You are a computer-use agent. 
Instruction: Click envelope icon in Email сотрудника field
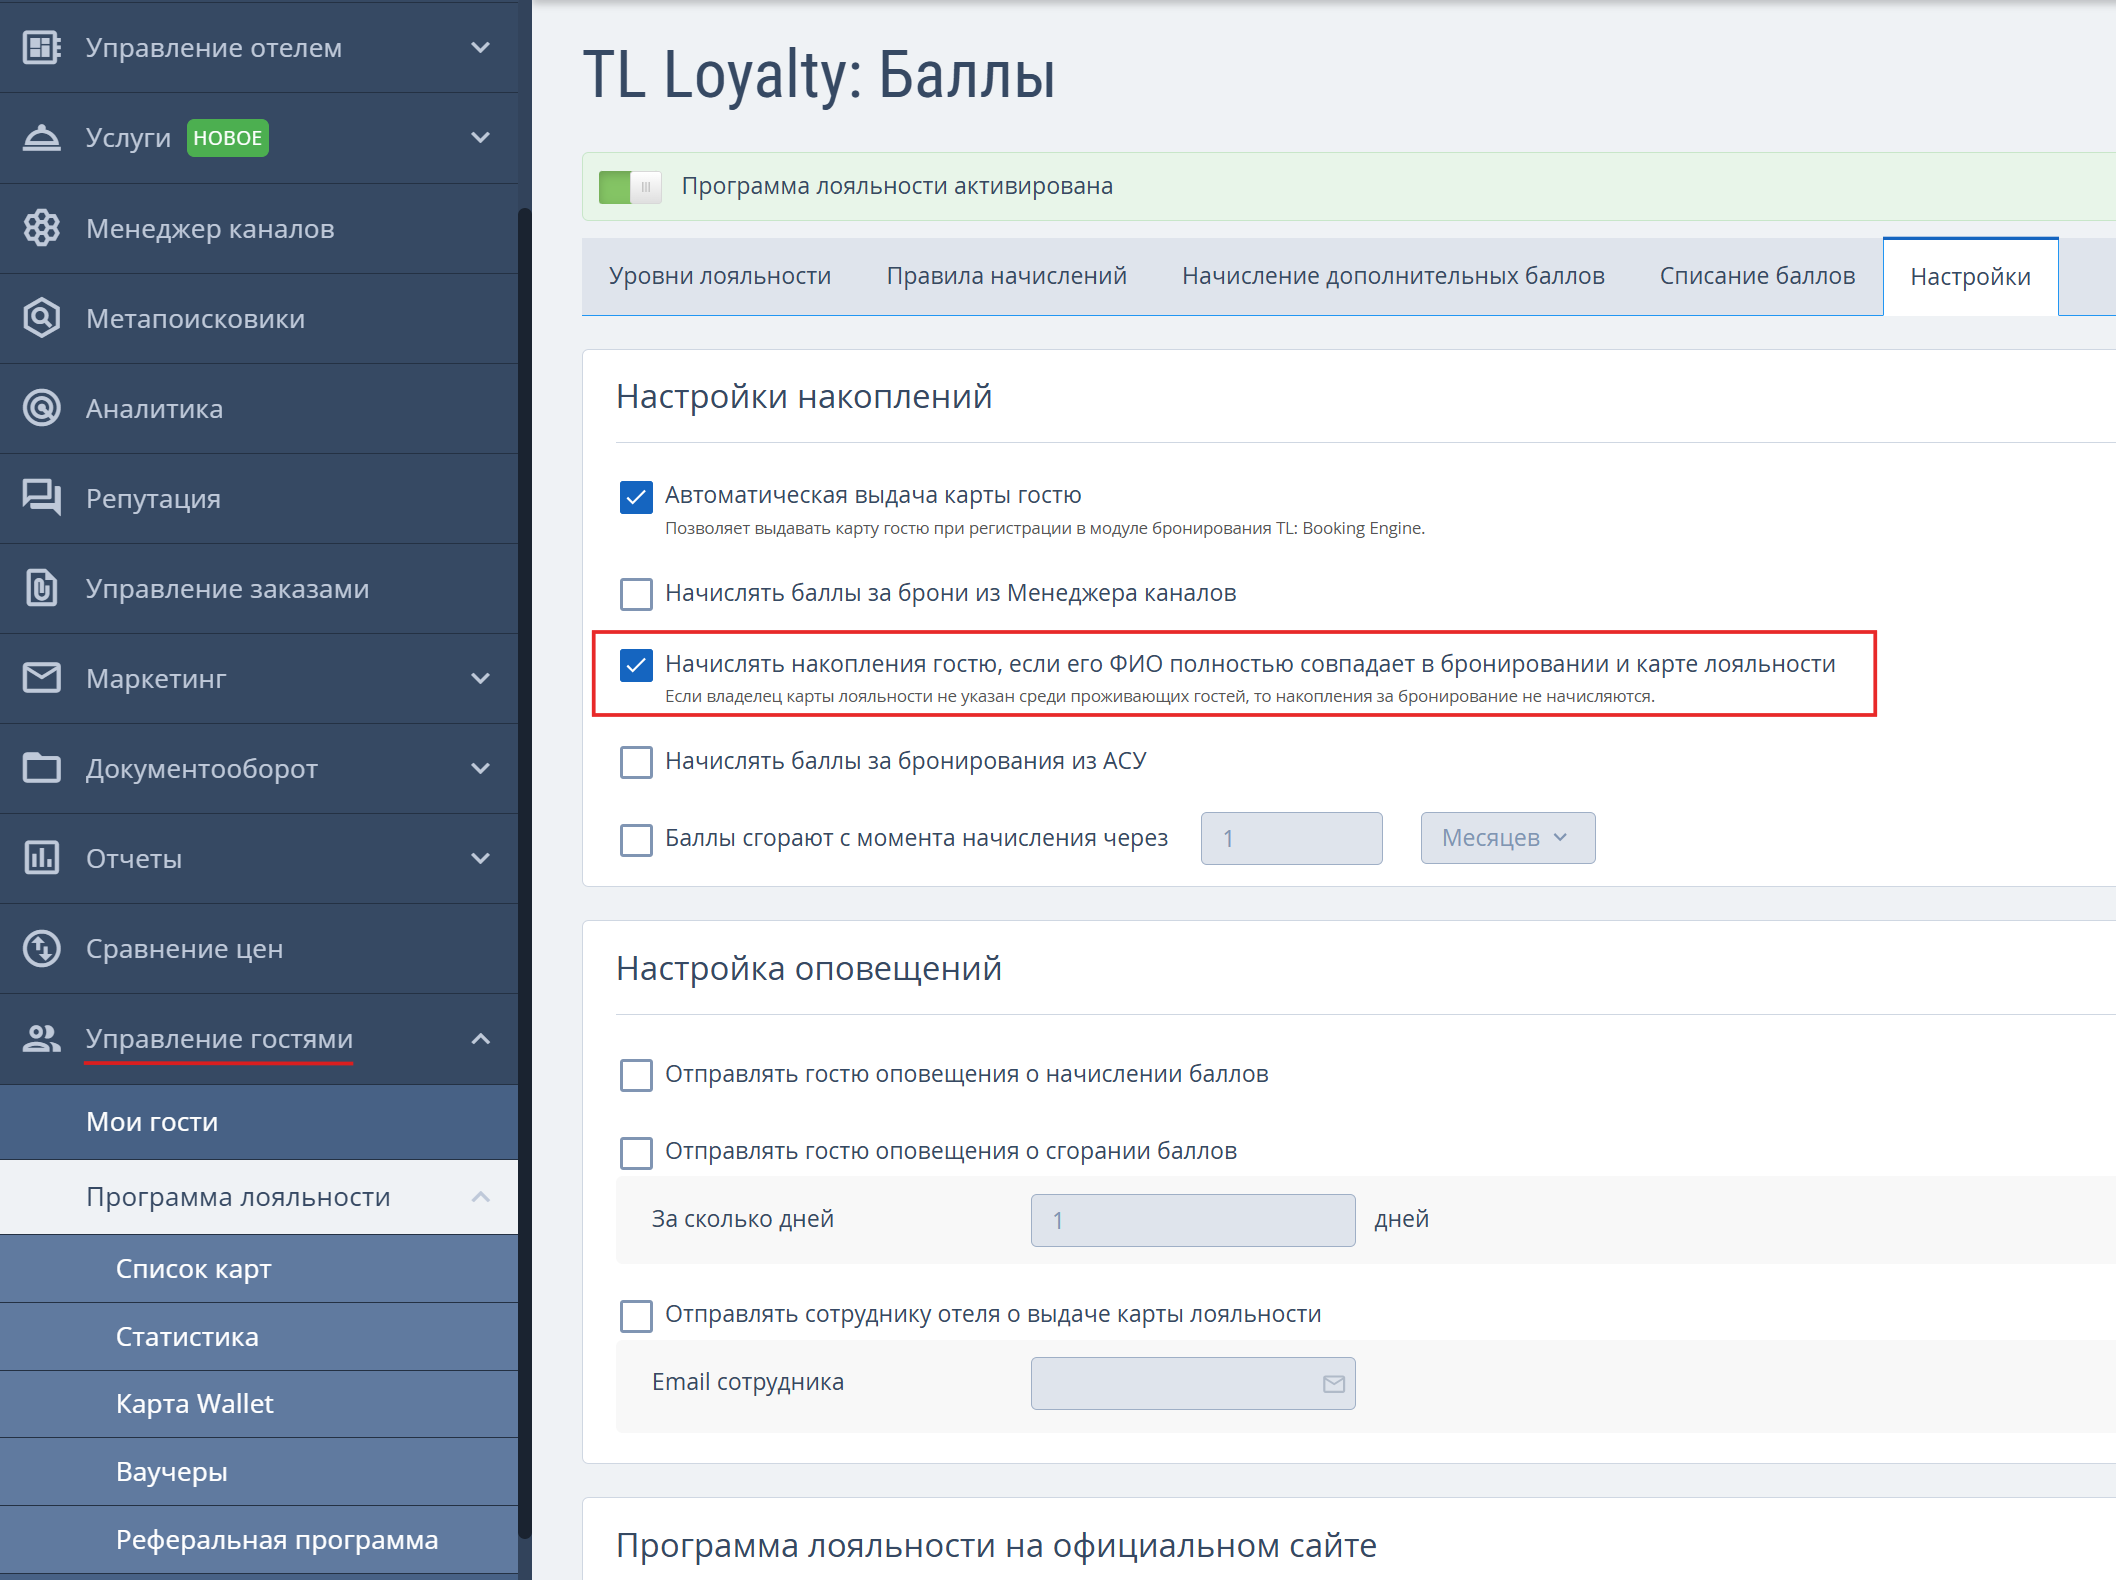click(x=1334, y=1384)
